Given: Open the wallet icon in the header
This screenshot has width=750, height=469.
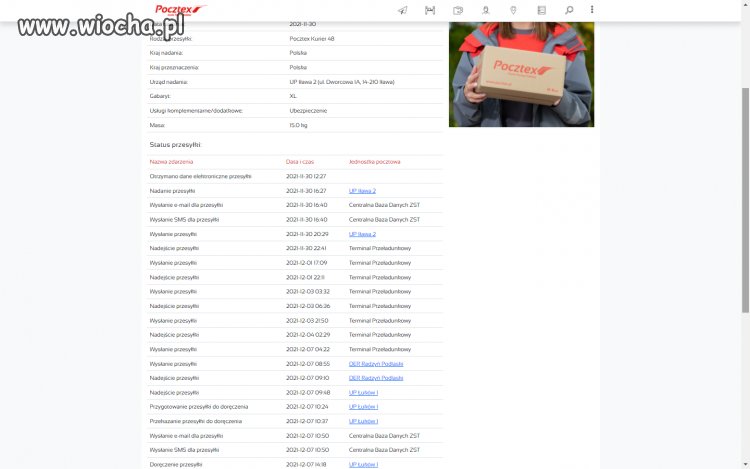Looking at the screenshot, I should click(x=458, y=10).
